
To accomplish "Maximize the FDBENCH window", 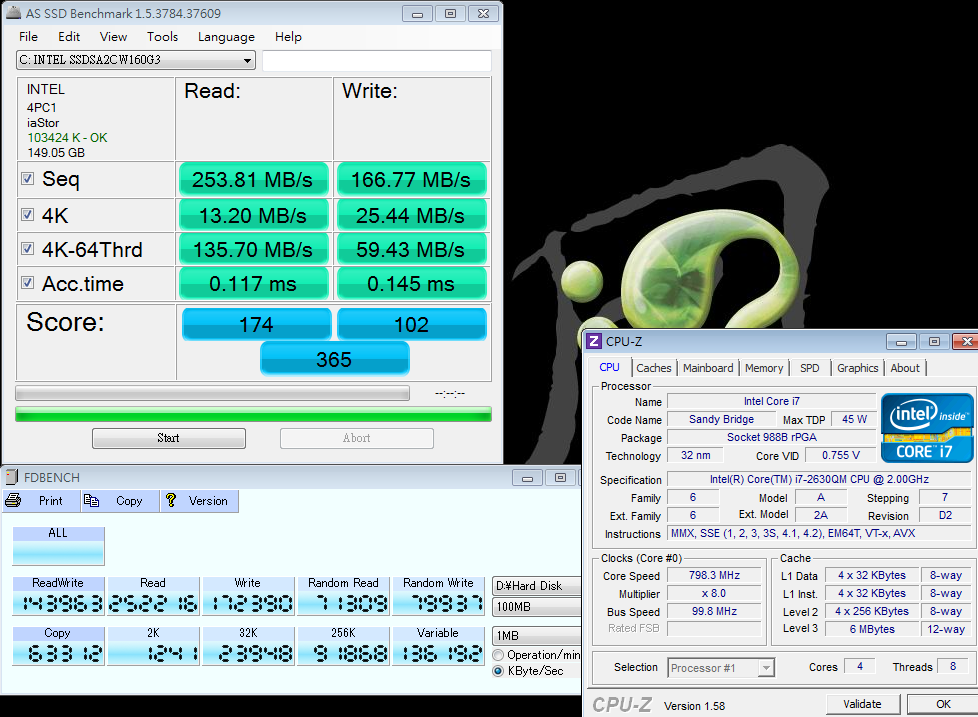I will [560, 478].
